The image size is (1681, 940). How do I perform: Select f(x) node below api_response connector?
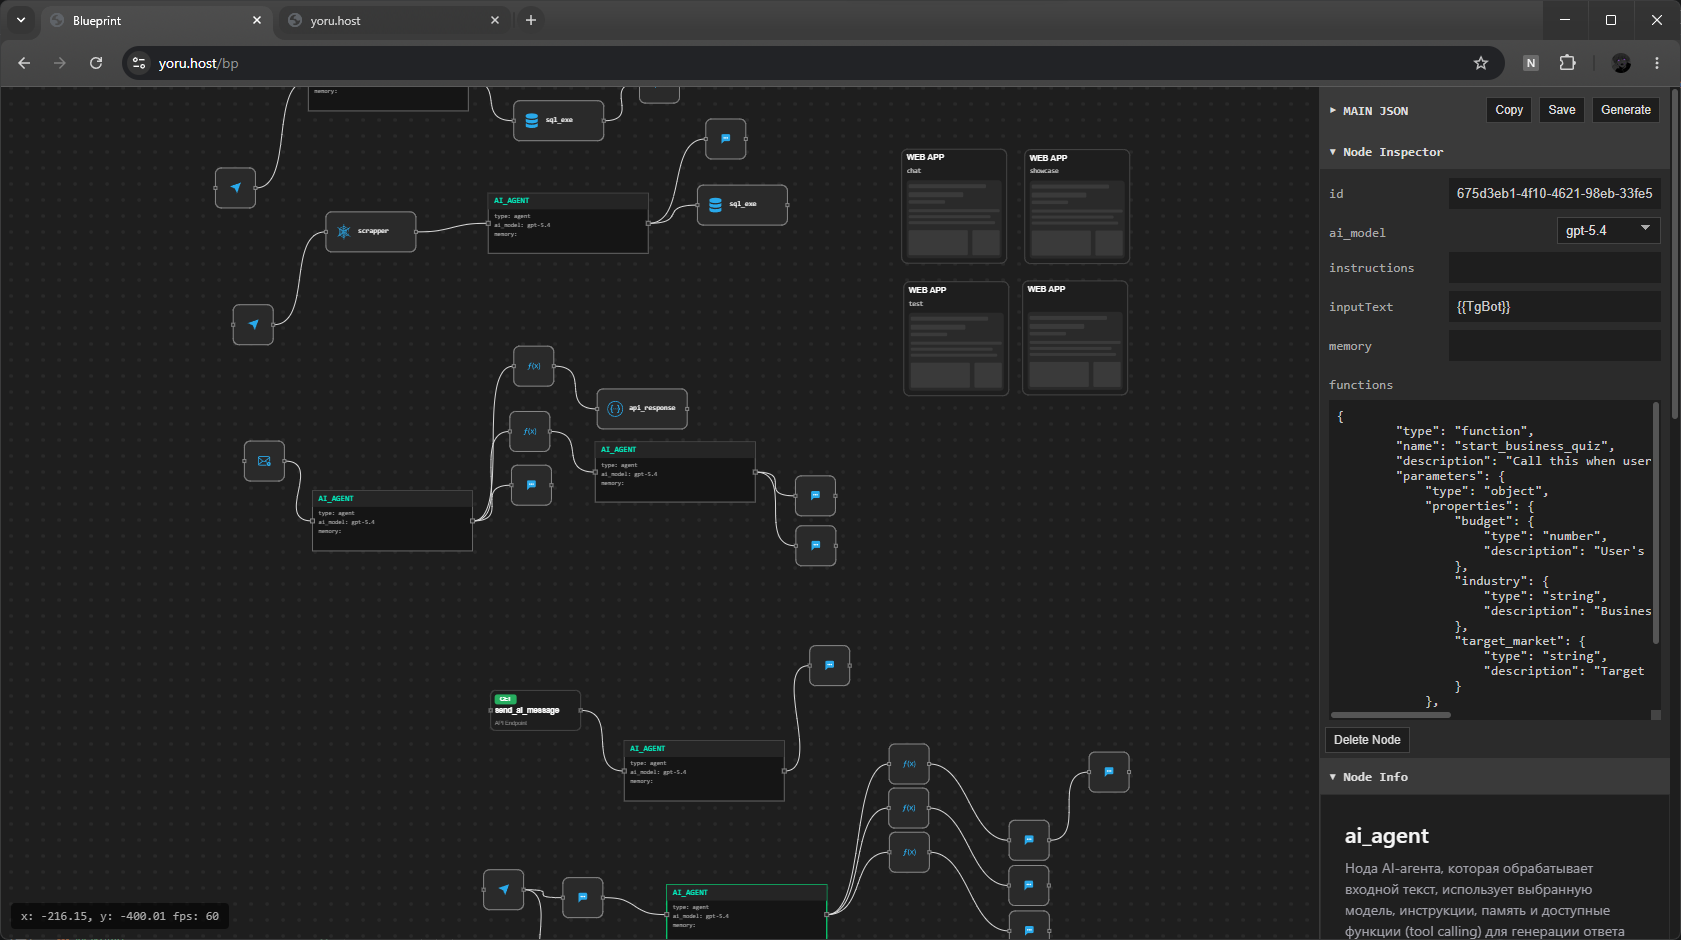tap(530, 431)
